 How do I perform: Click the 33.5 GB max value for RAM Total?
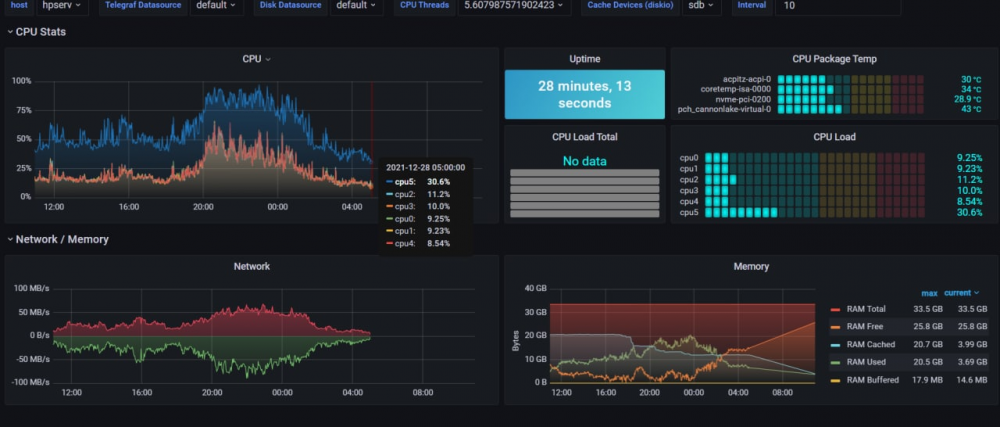(927, 309)
